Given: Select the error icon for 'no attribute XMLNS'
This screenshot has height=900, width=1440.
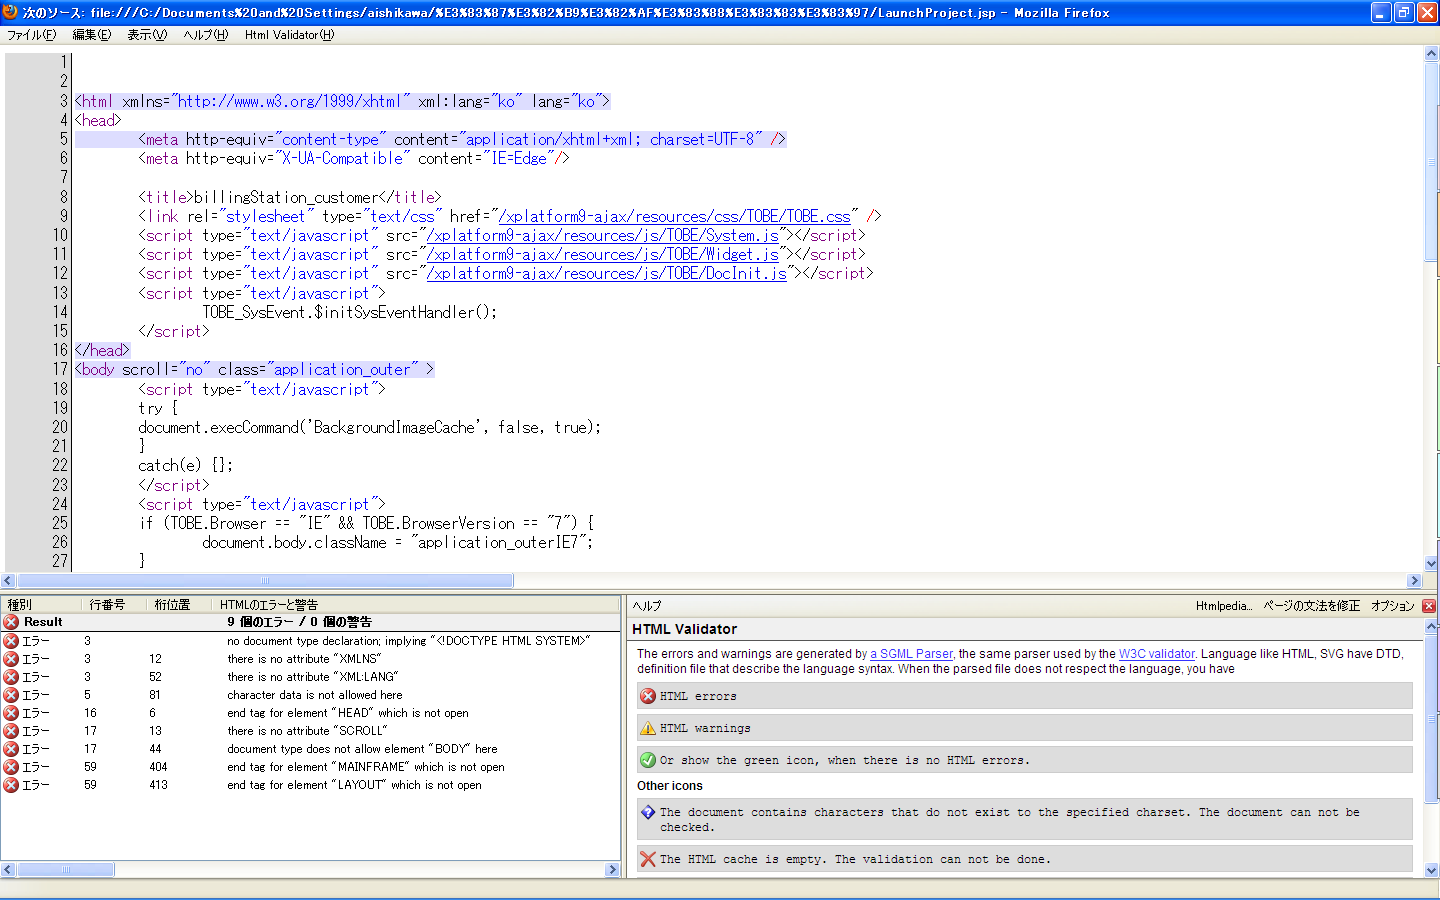Looking at the screenshot, I should click(12, 658).
